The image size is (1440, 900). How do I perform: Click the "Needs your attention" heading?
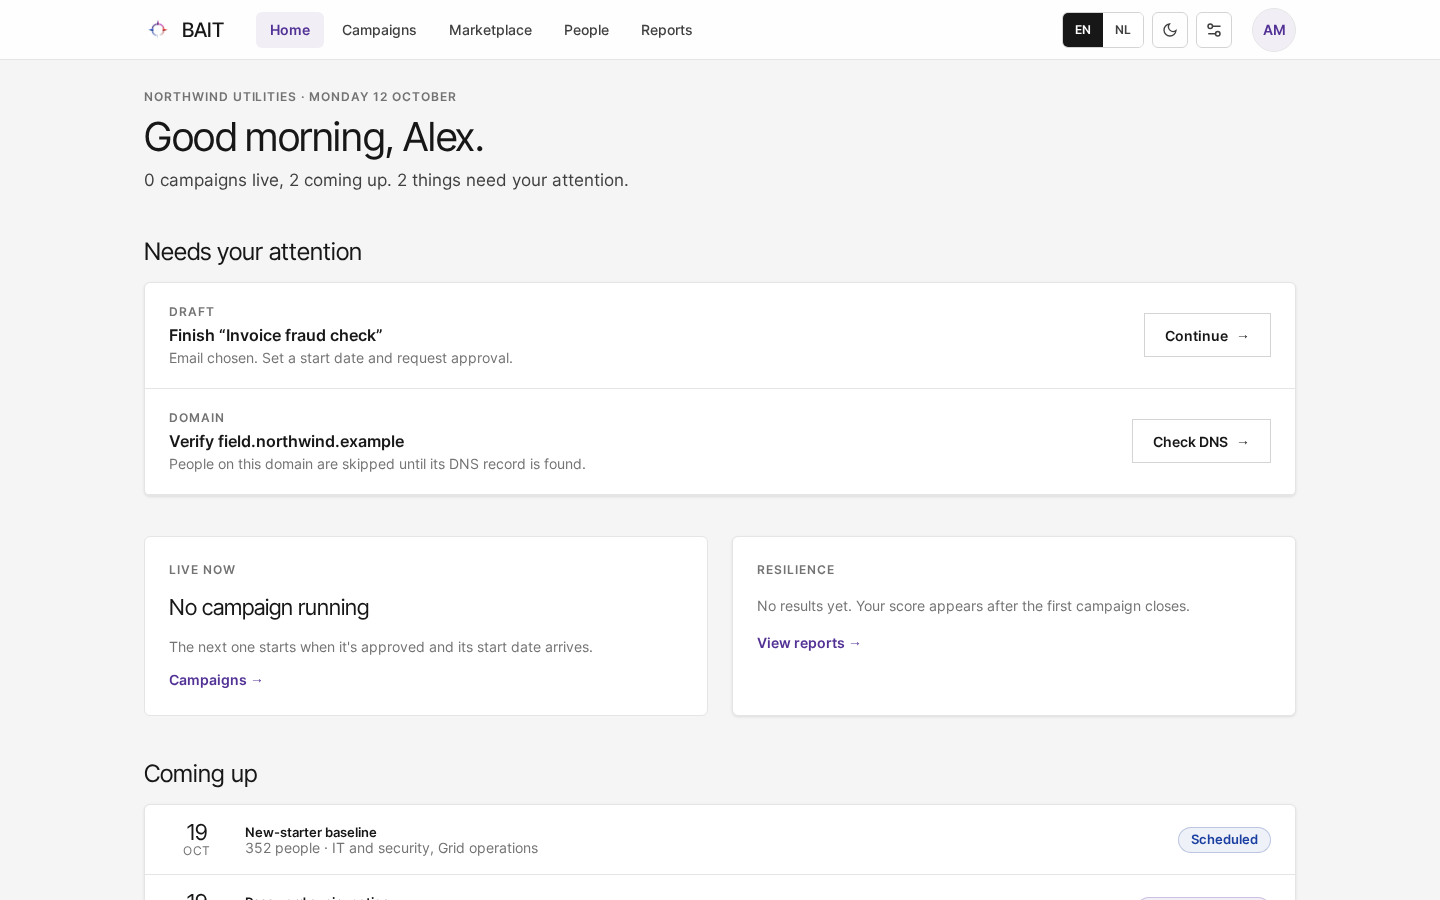[x=253, y=251]
